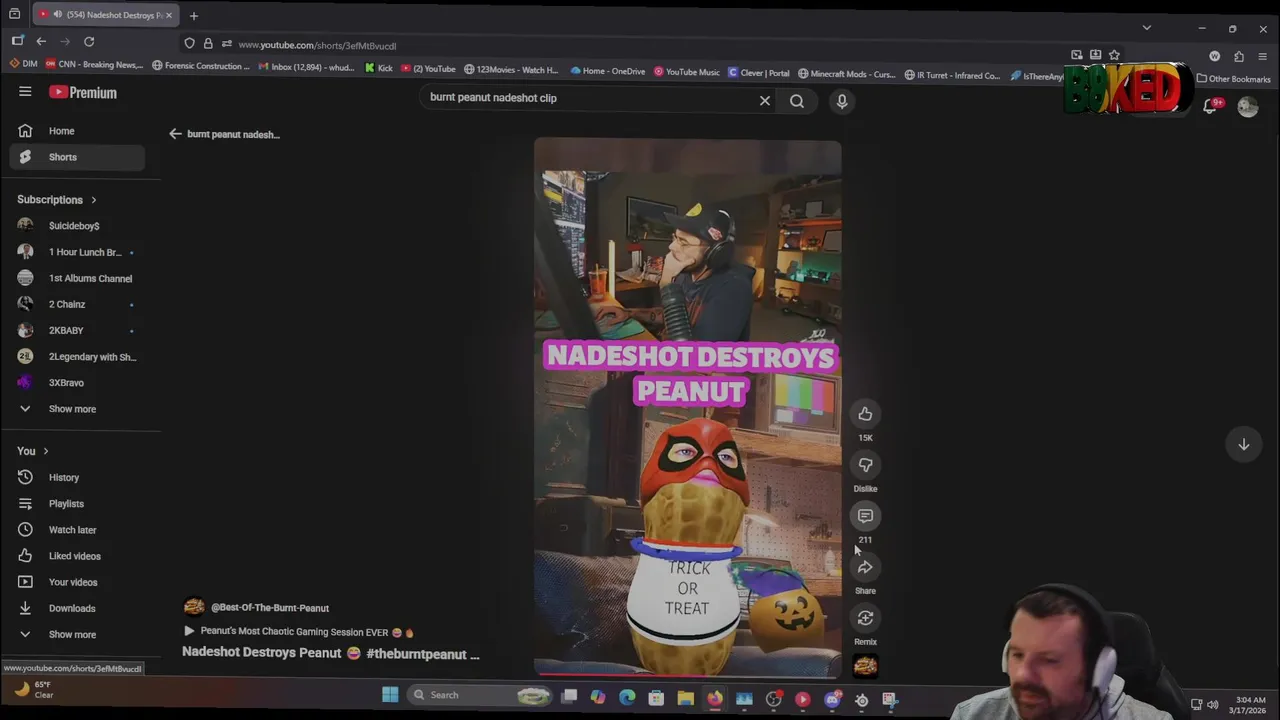Image resolution: width=1280 pixels, height=720 pixels.
Task: Open the account avatar menu
Action: click(1248, 106)
